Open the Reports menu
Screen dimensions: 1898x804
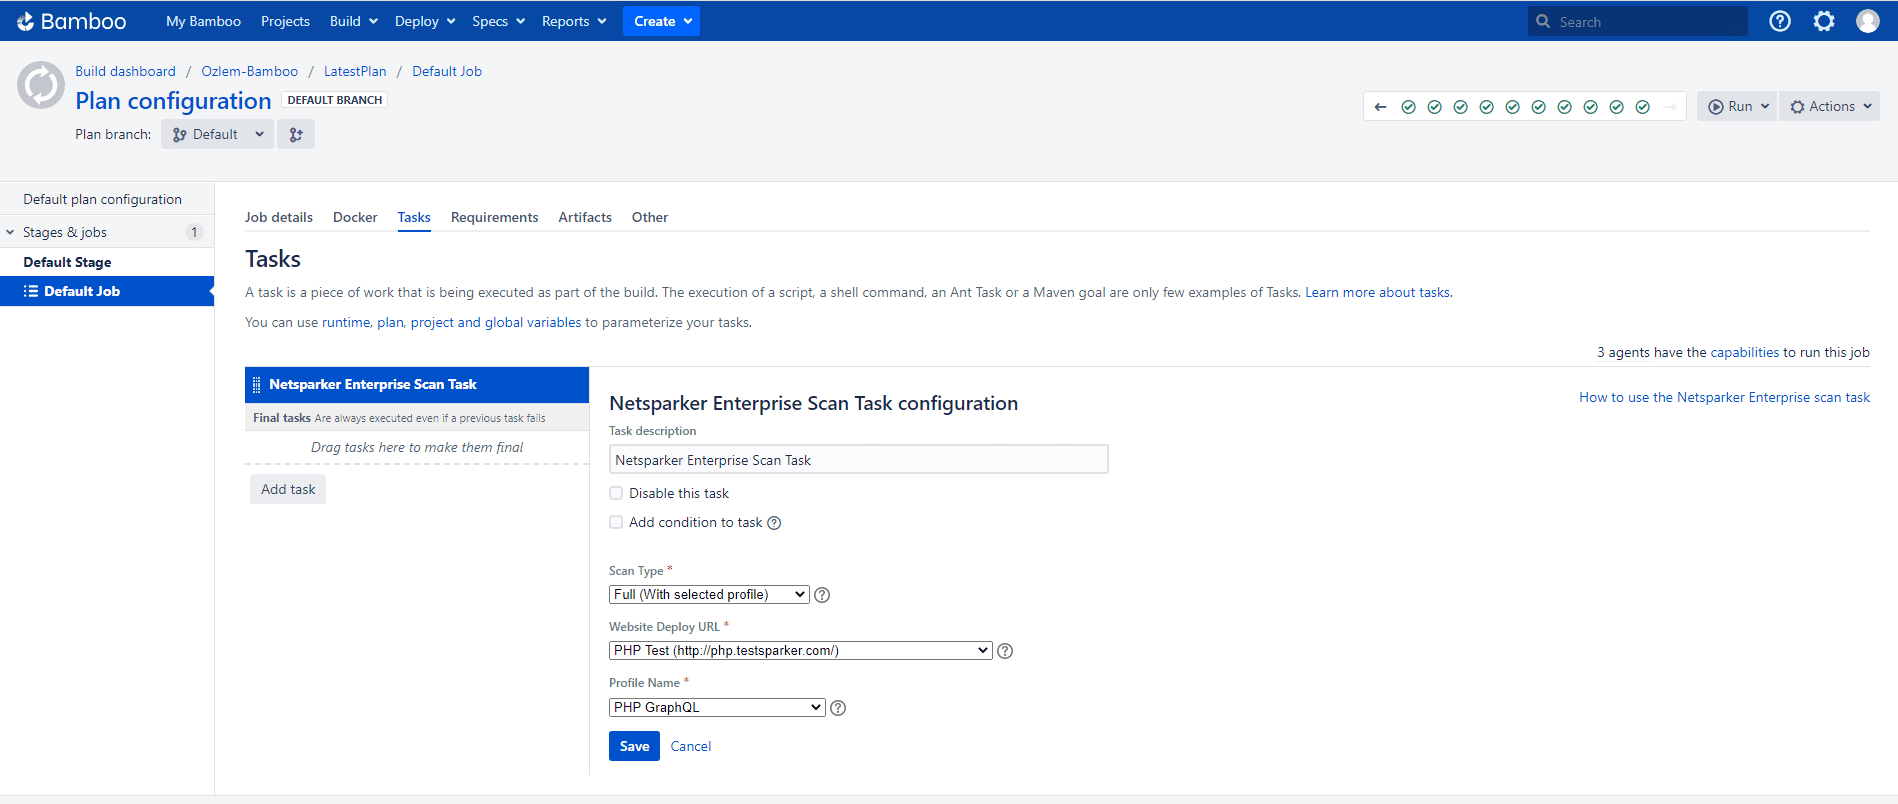[573, 21]
